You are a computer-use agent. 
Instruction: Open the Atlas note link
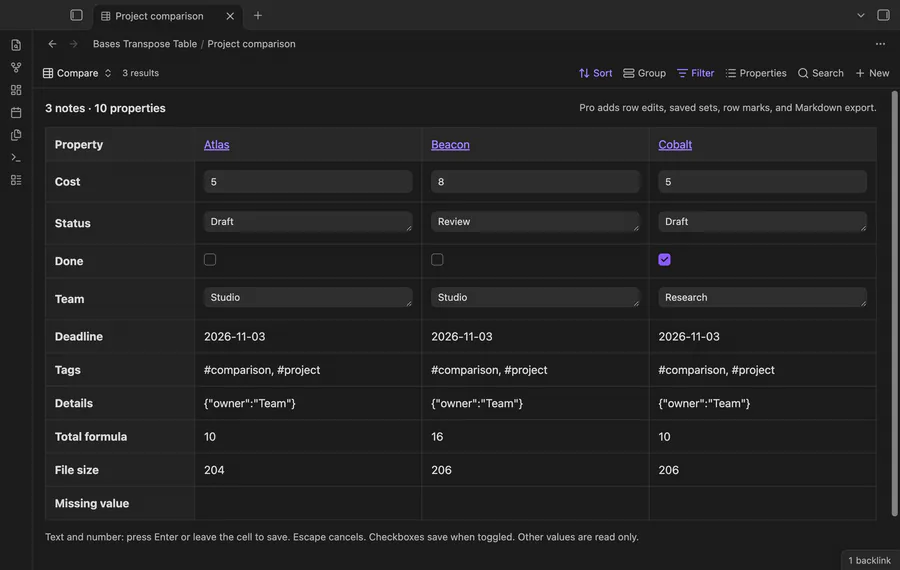click(216, 145)
